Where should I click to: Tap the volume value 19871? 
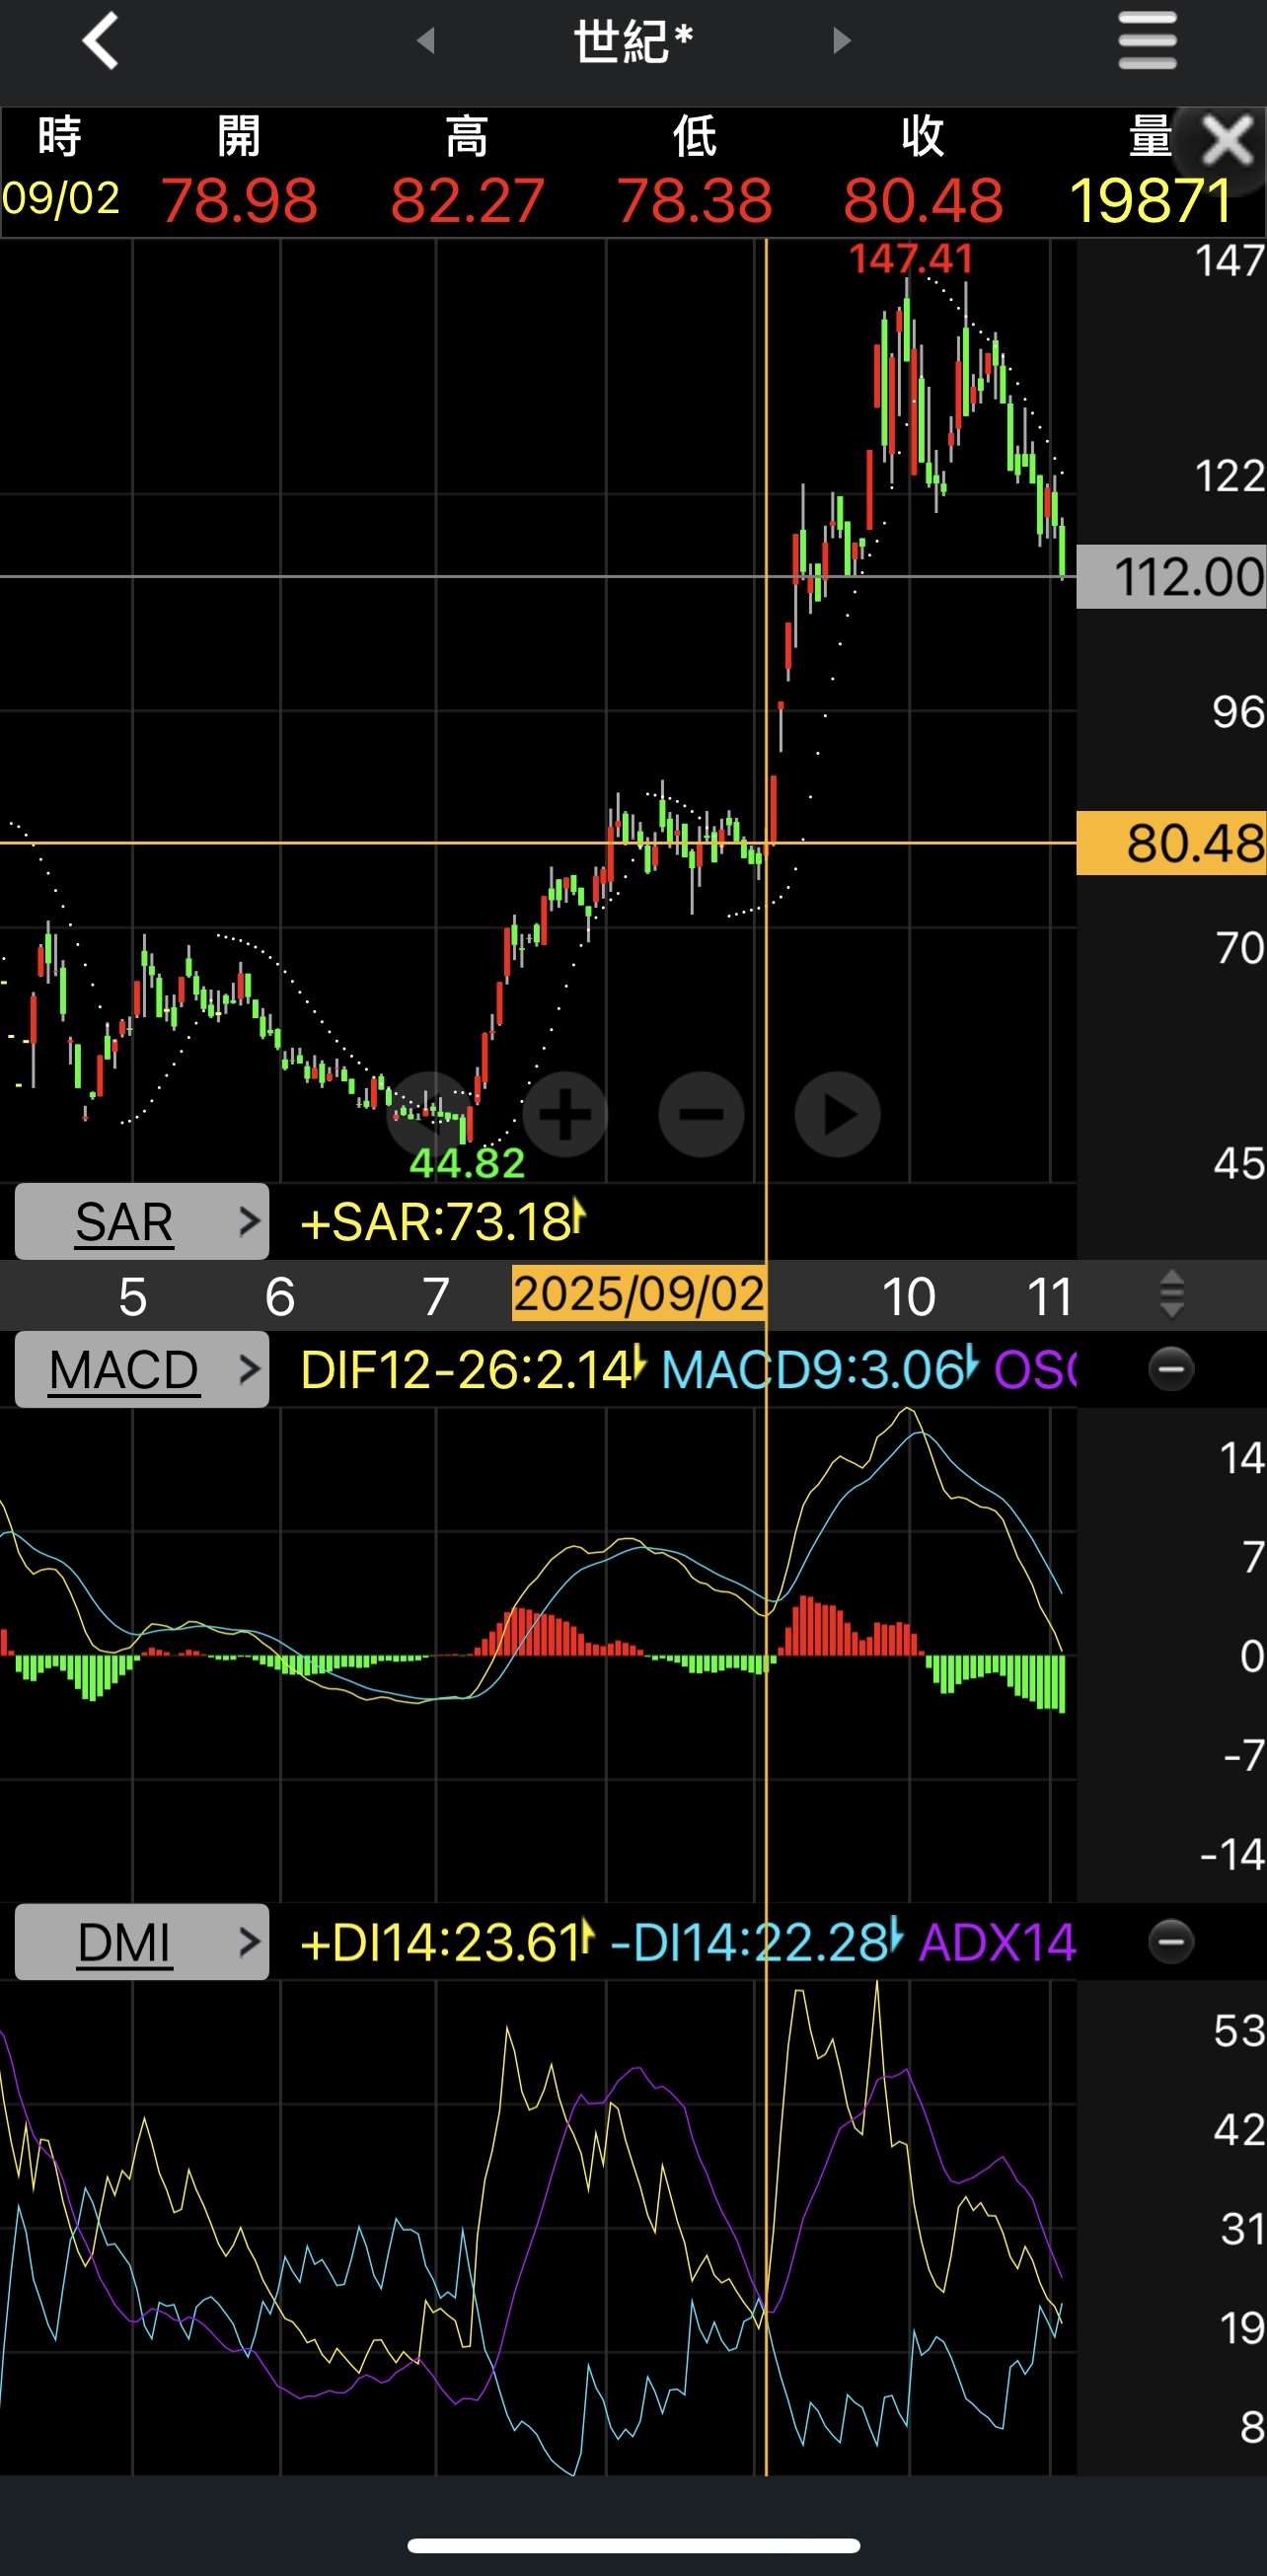[x=1151, y=200]
